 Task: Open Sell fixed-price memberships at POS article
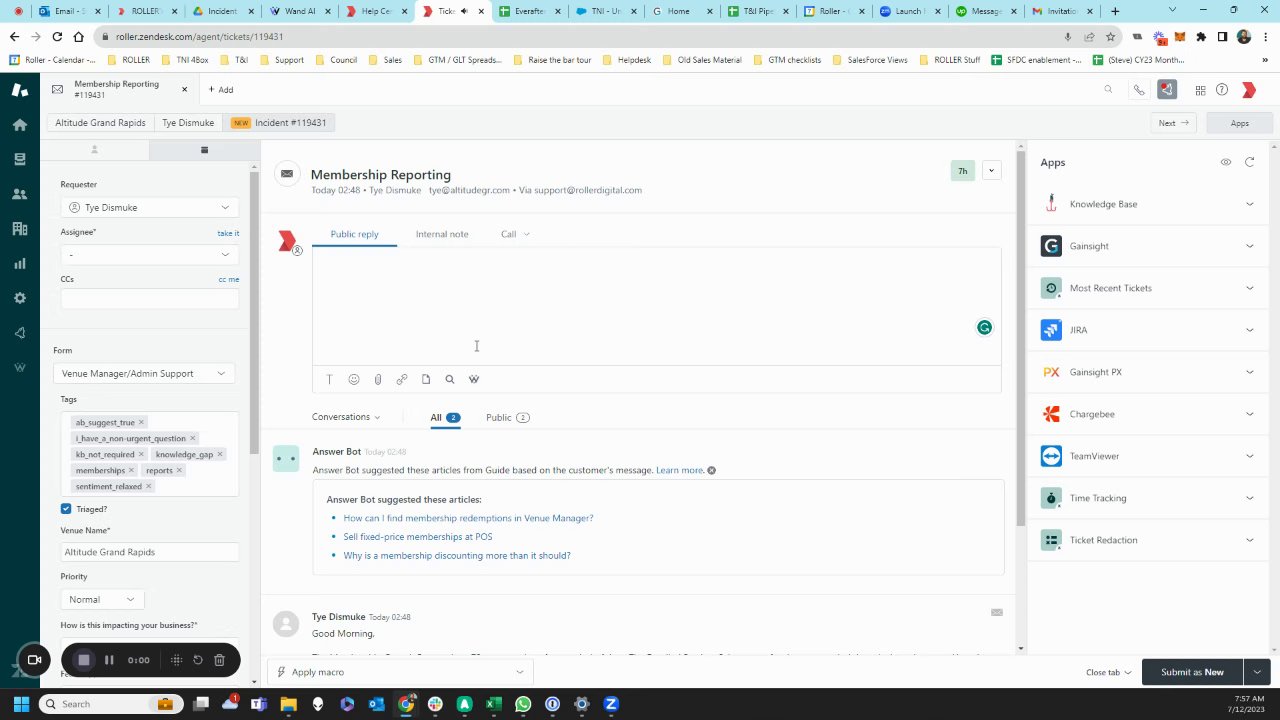point(418,537)
